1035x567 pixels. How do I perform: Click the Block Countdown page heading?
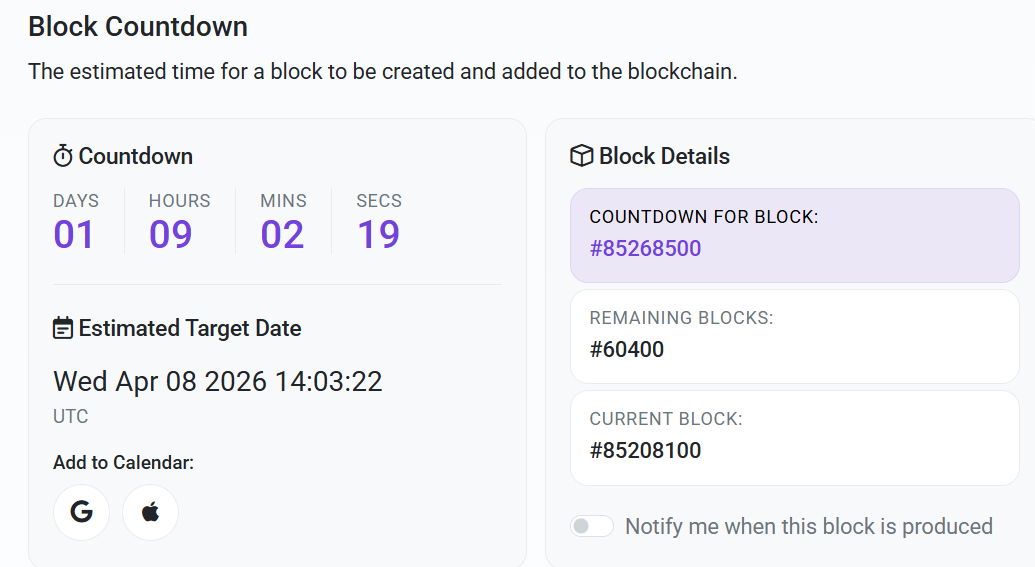tap(138, 27)
